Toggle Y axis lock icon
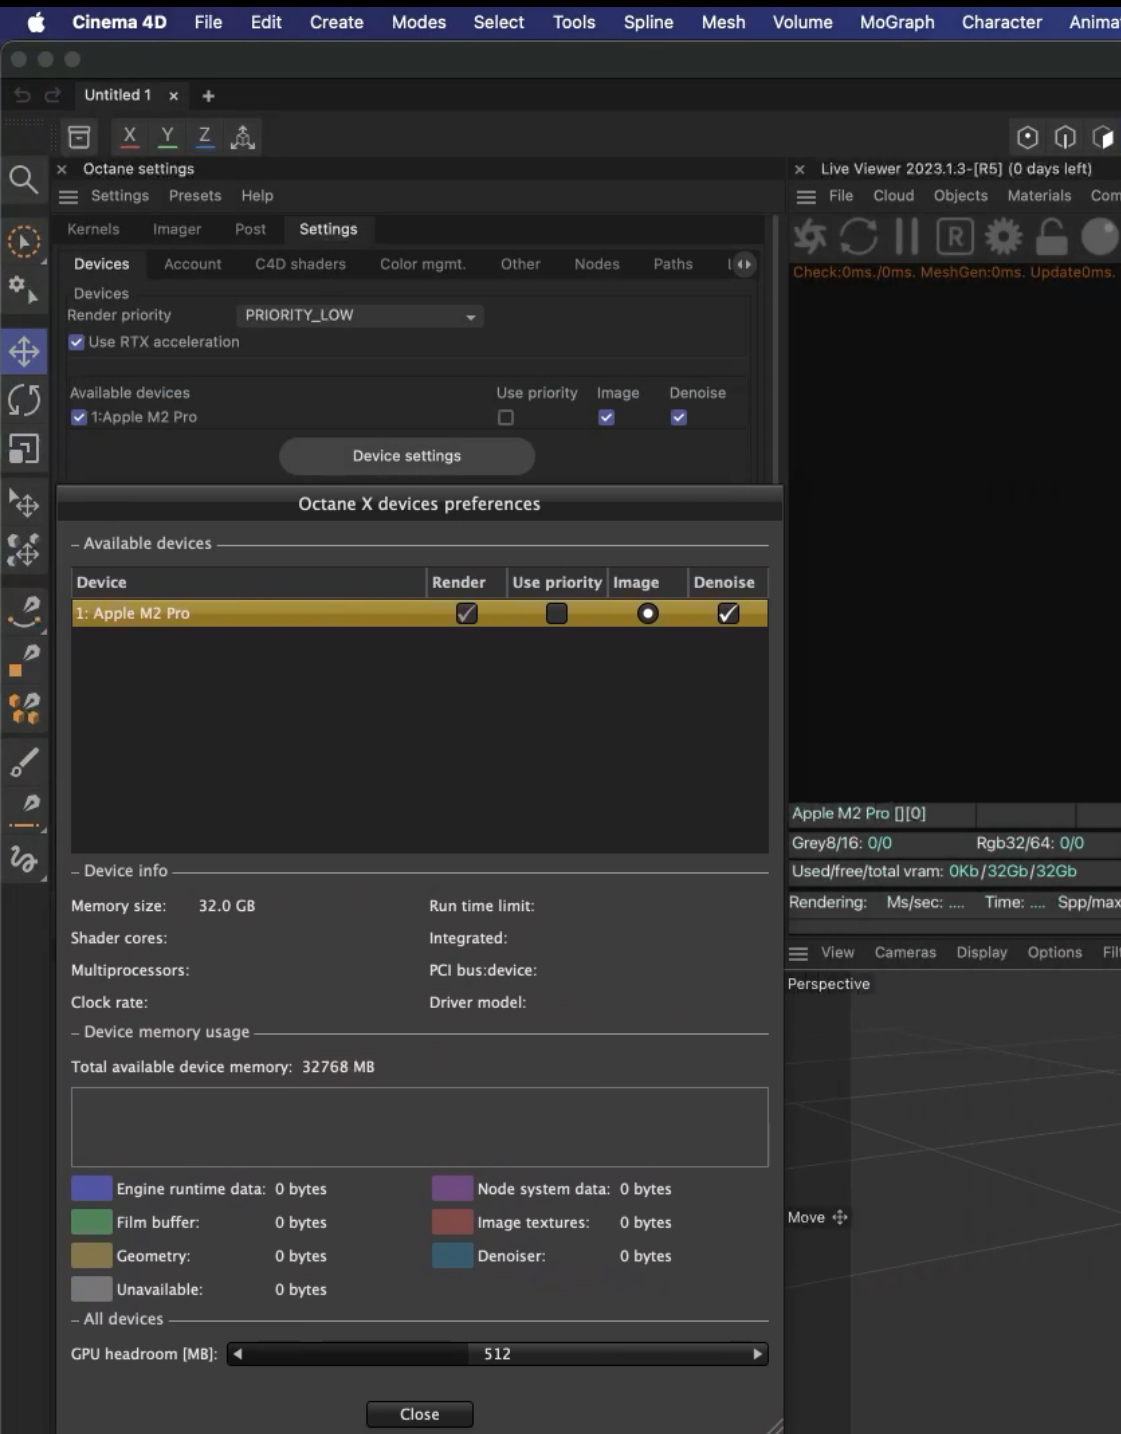The width and height of the screenshot is (1121, 1434). coord(167,137)
